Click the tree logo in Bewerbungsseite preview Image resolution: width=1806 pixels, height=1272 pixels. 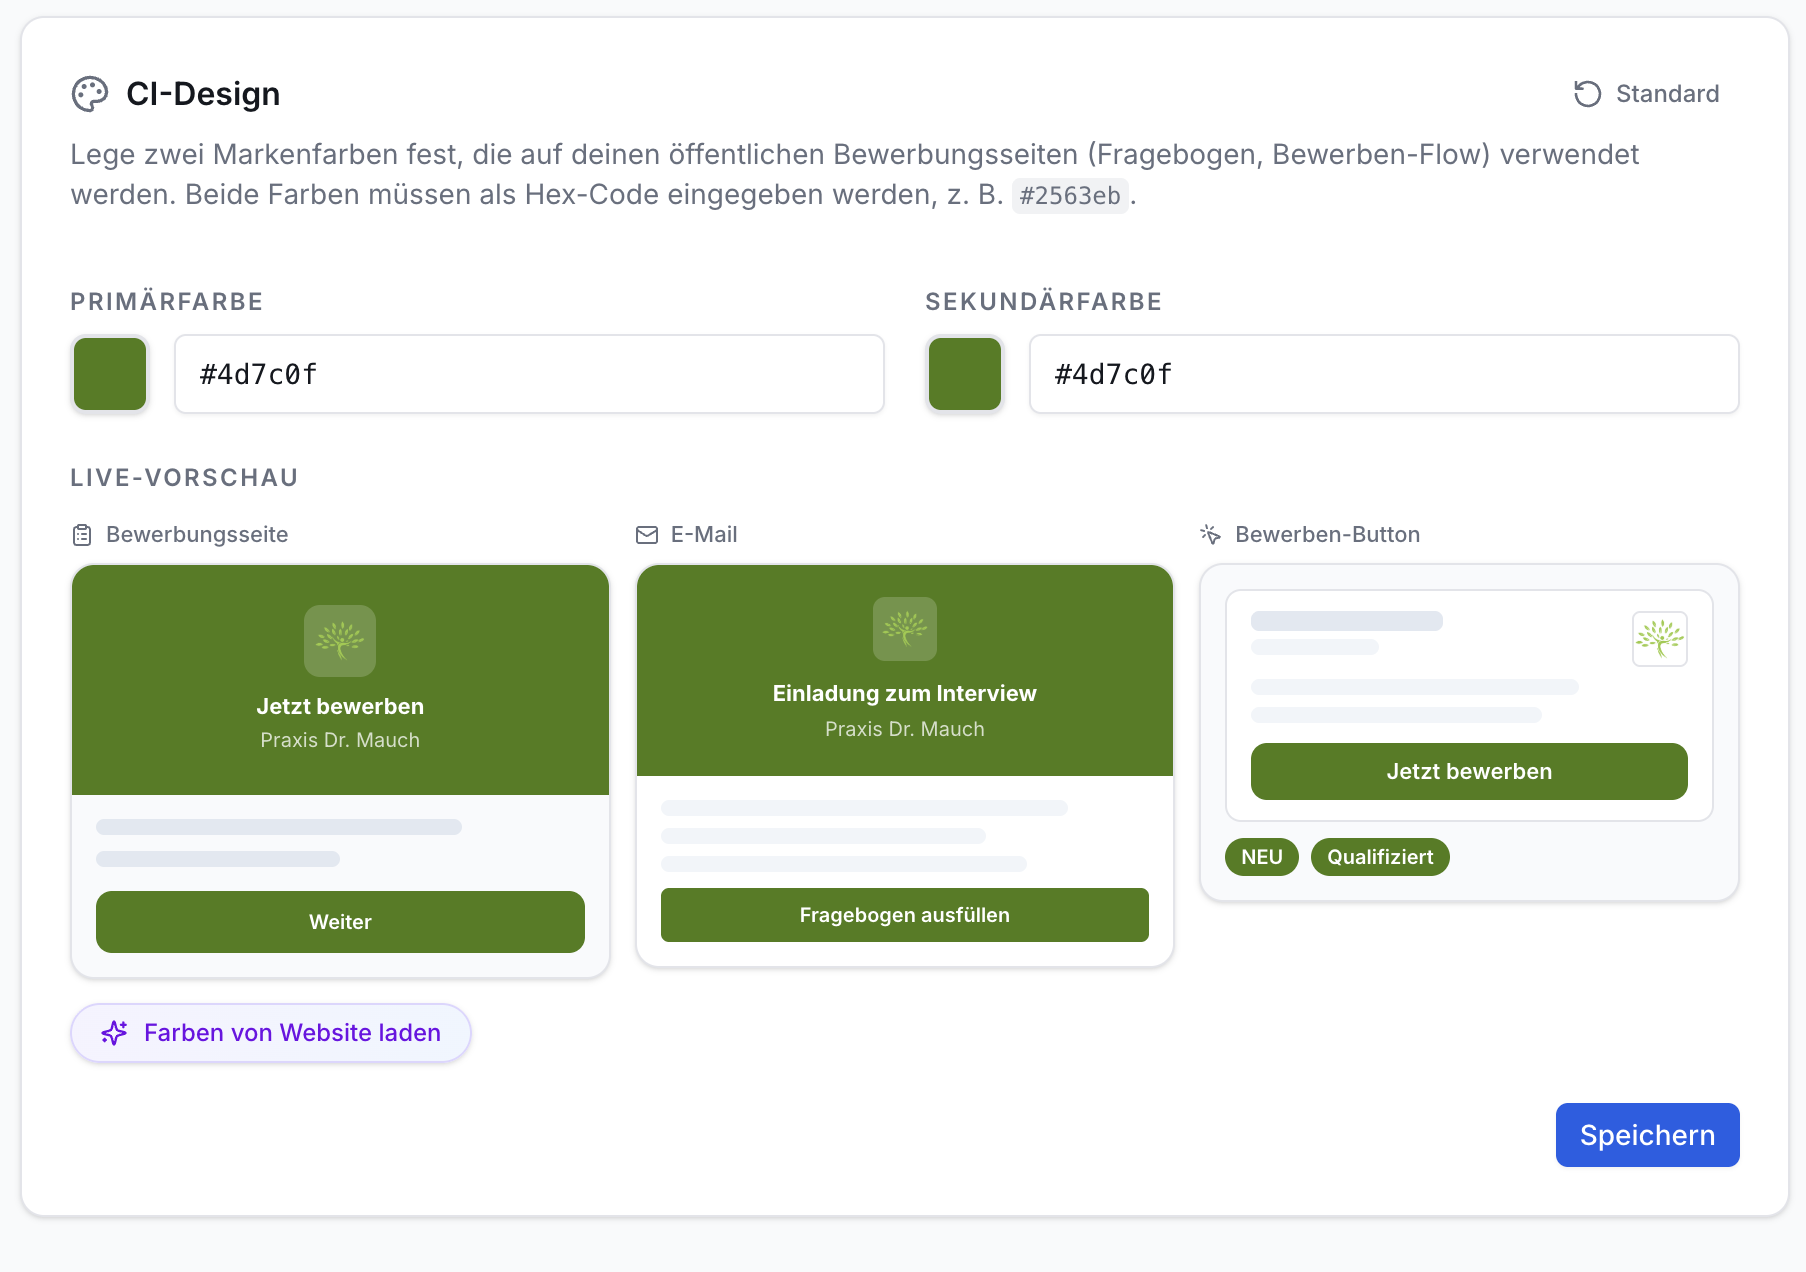[340, 641]
